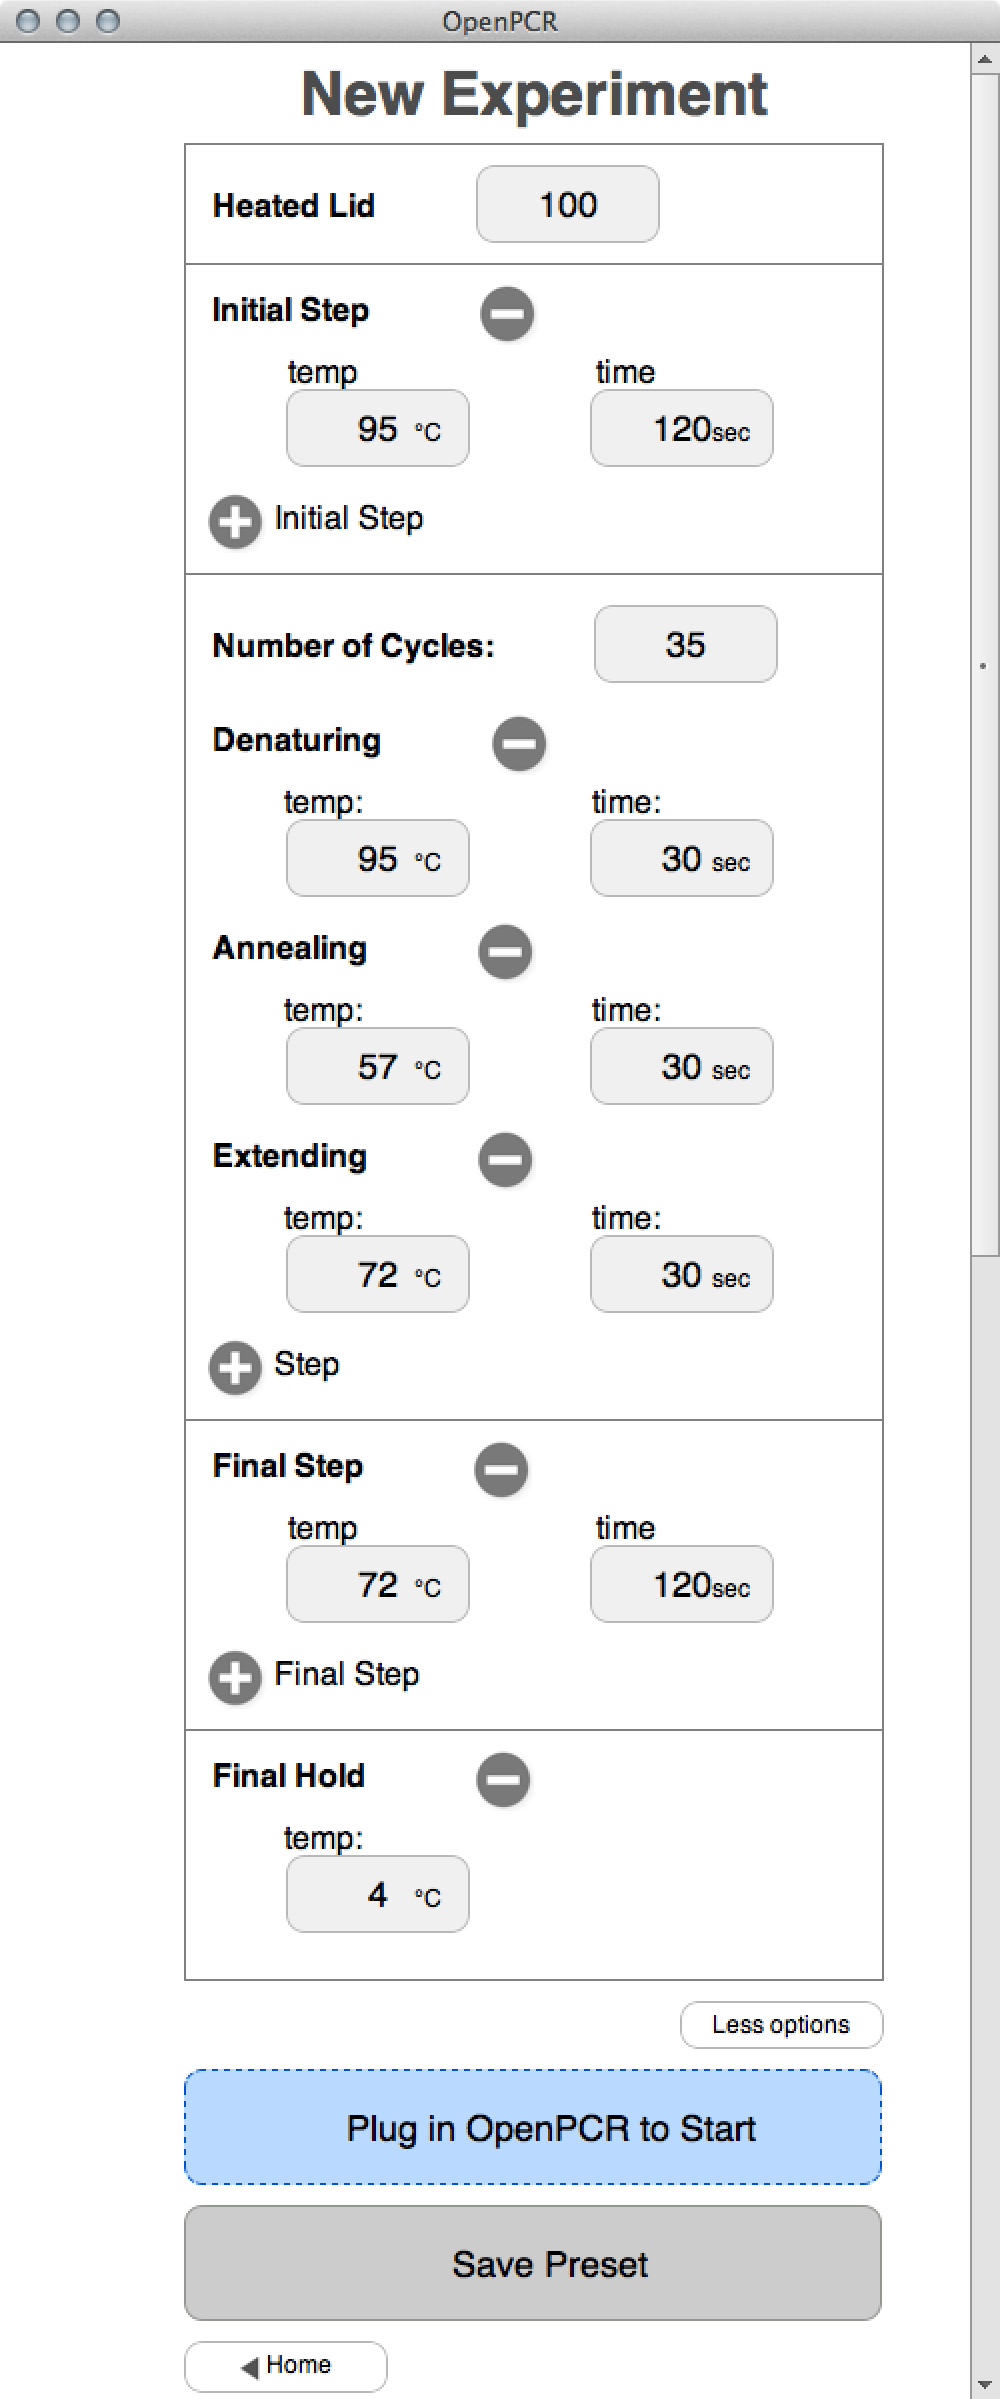
Task: Collapse settings with Less options
Action: click(781, 2024)
